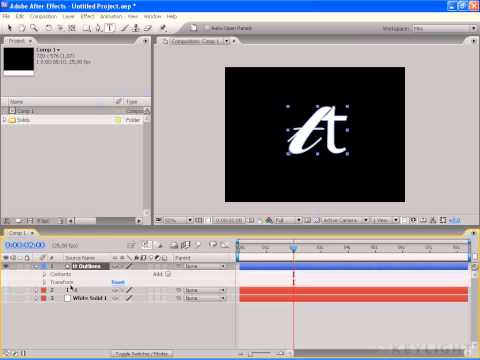Select the Pen tool
Image resolution: width=480 pixels, height=360 pixels.
click(99, 28)
